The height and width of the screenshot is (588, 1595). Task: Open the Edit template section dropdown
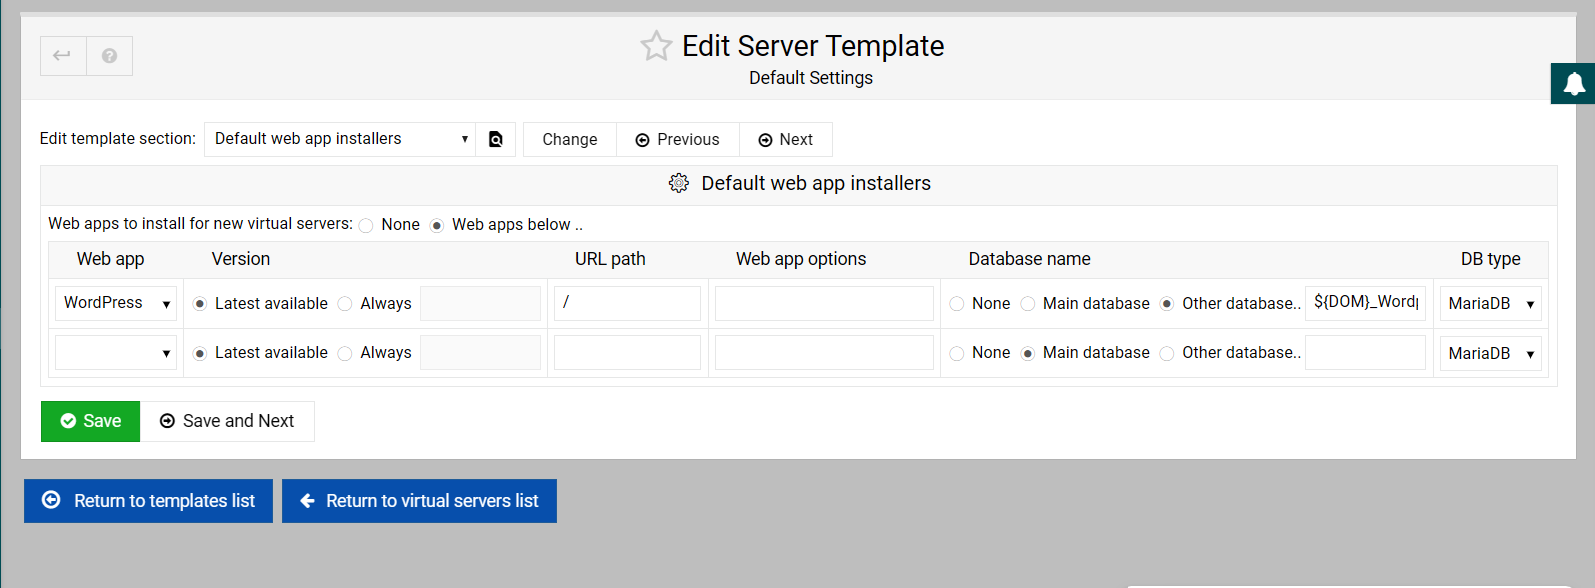(340, 139)
